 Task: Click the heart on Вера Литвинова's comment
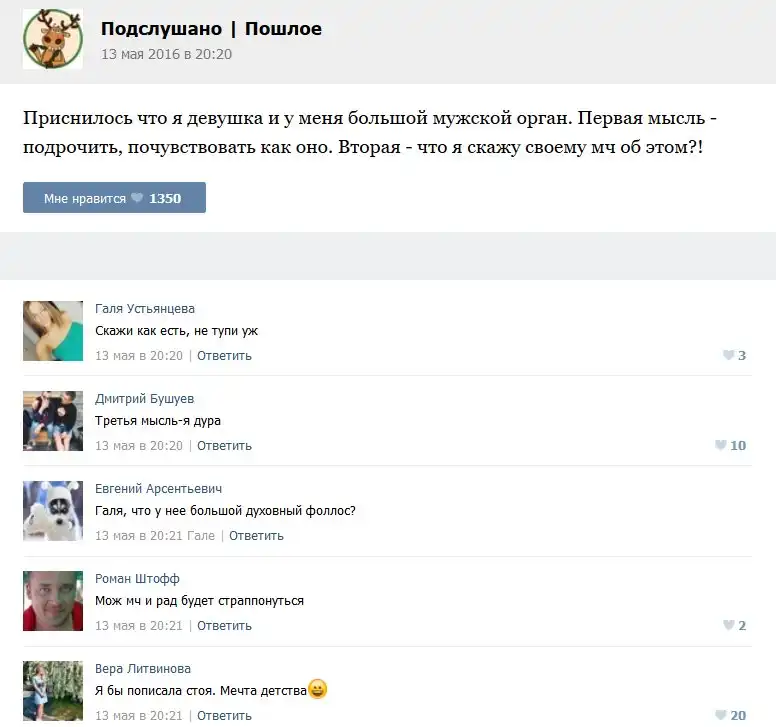click(720, 715)
